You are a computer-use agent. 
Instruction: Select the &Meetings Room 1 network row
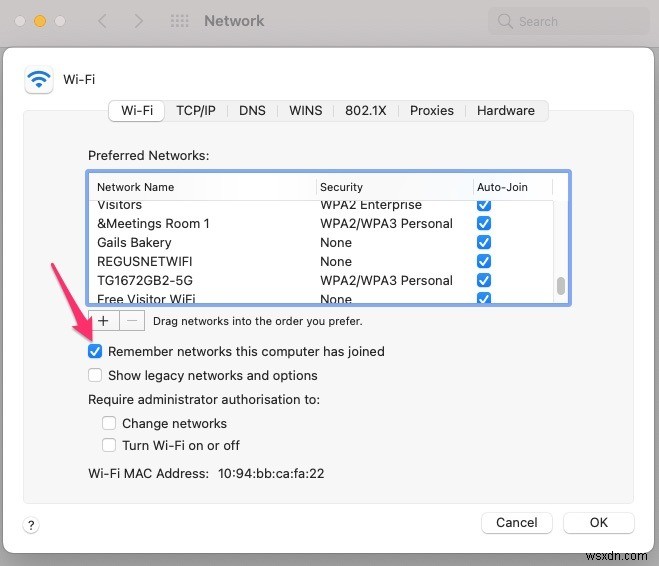point(322,223)
